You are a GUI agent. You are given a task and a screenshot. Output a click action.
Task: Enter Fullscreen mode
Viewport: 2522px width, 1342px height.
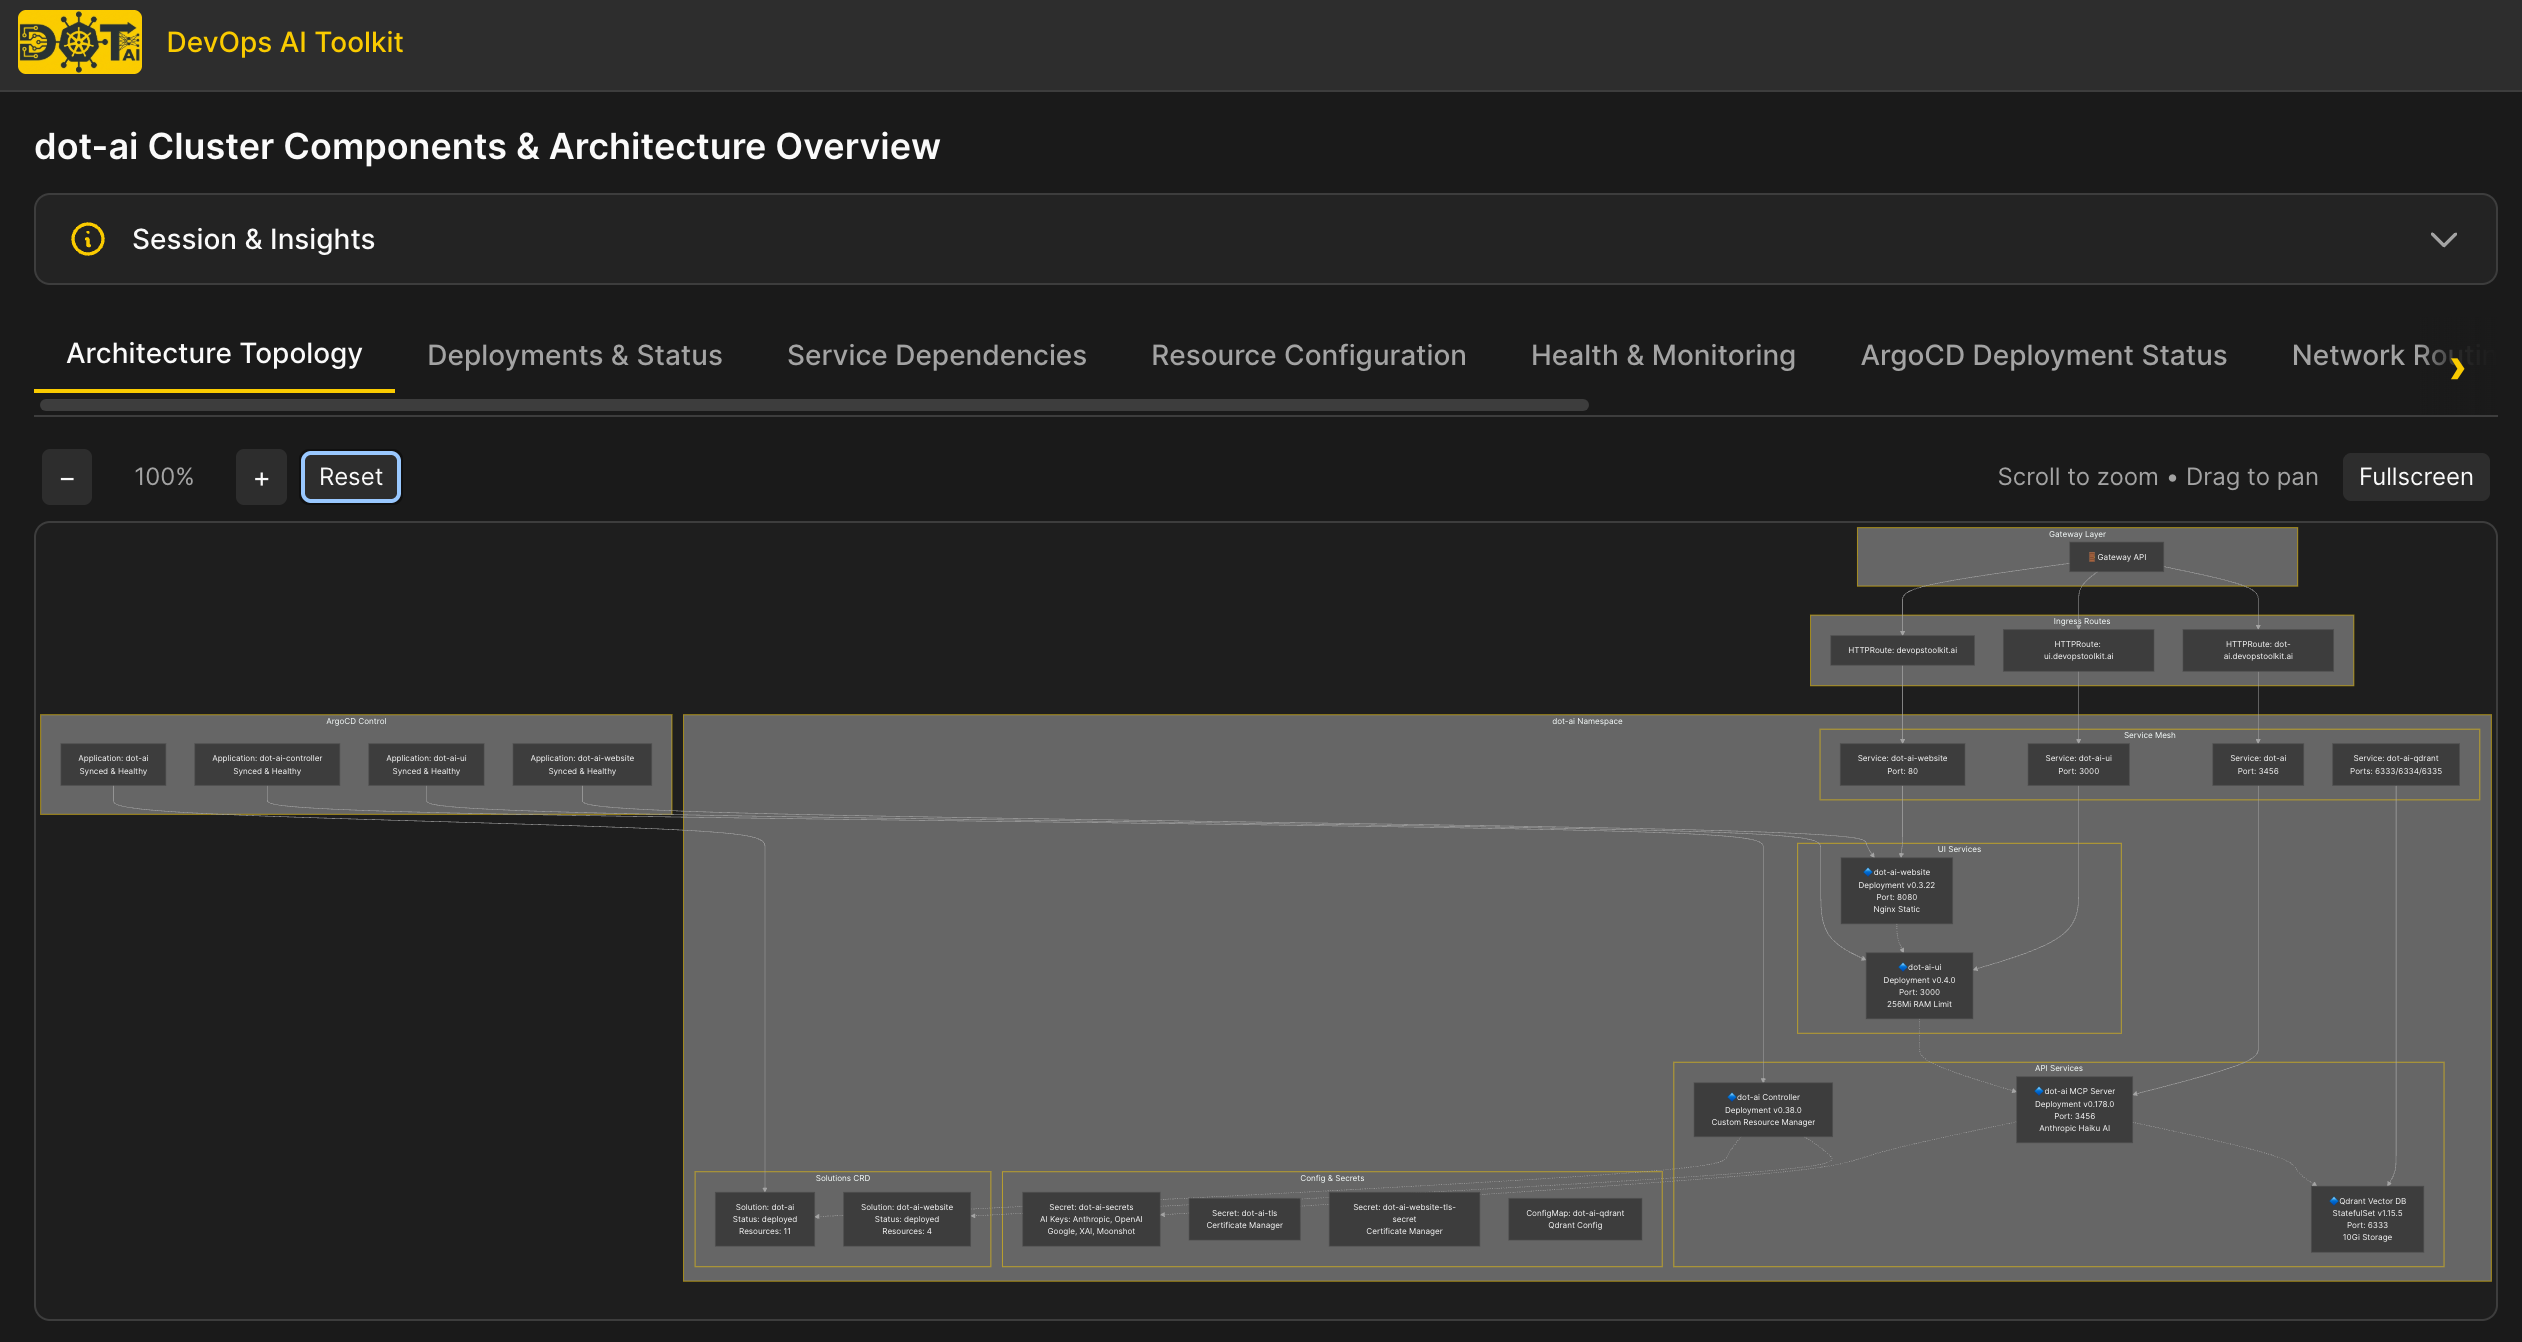point(2416,476)
